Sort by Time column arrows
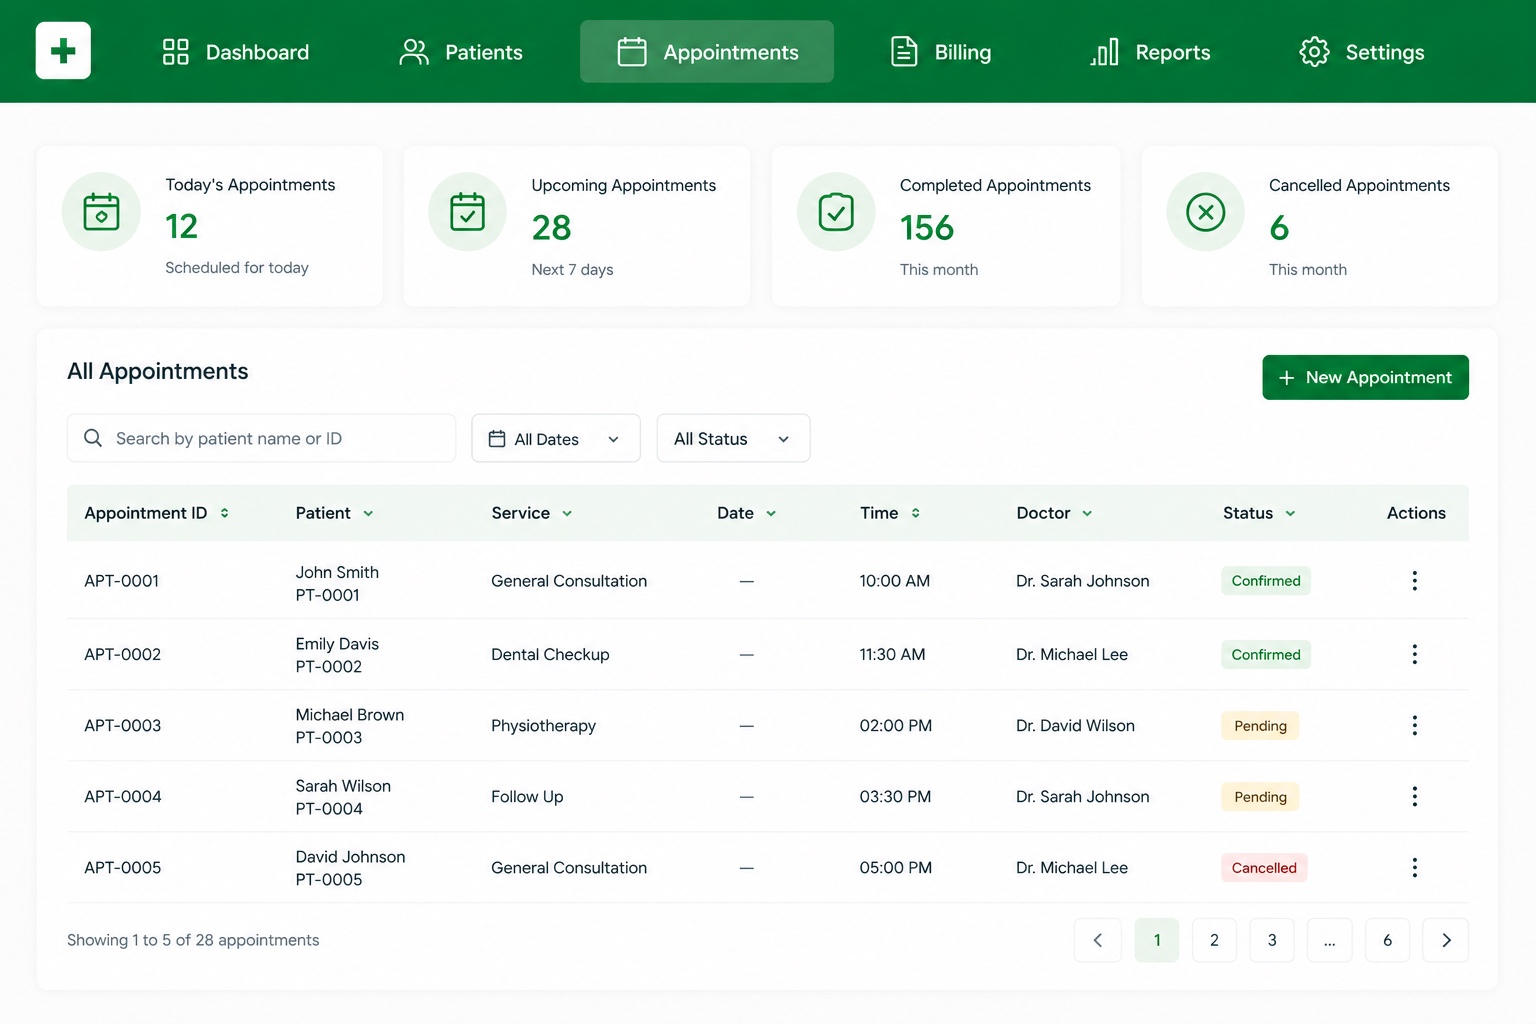Image resolution: width=1536 pixels, height=1024 pixels. [x=915, y=513]
